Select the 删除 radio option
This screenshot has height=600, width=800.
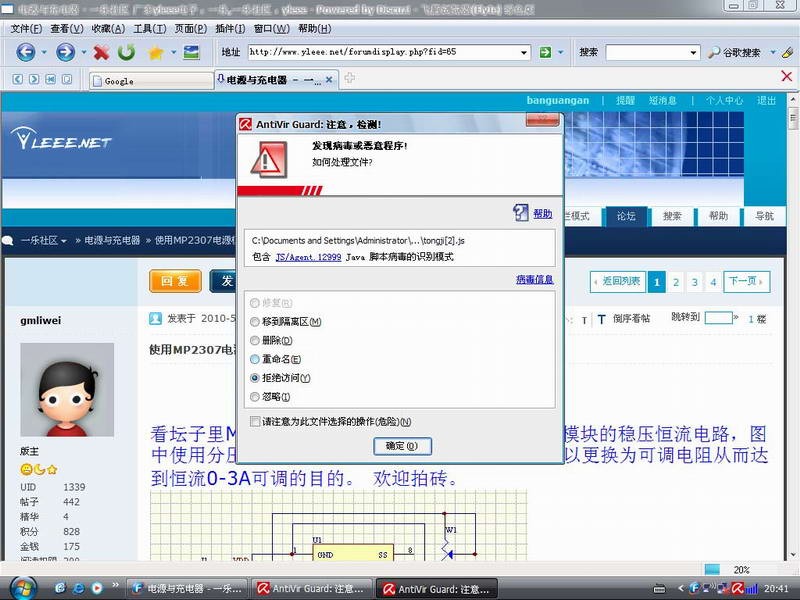point(252,341)
